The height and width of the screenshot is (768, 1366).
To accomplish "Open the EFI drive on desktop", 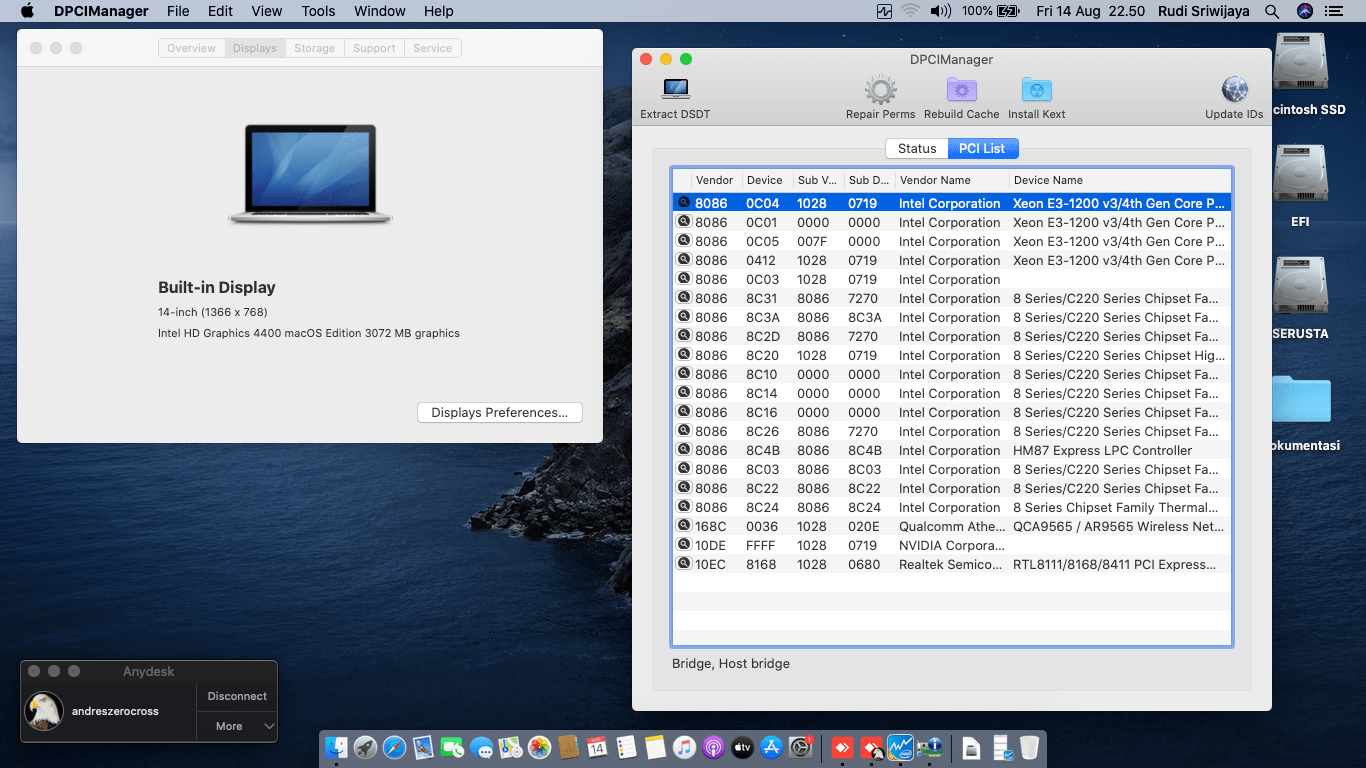I will point(1300,187).
